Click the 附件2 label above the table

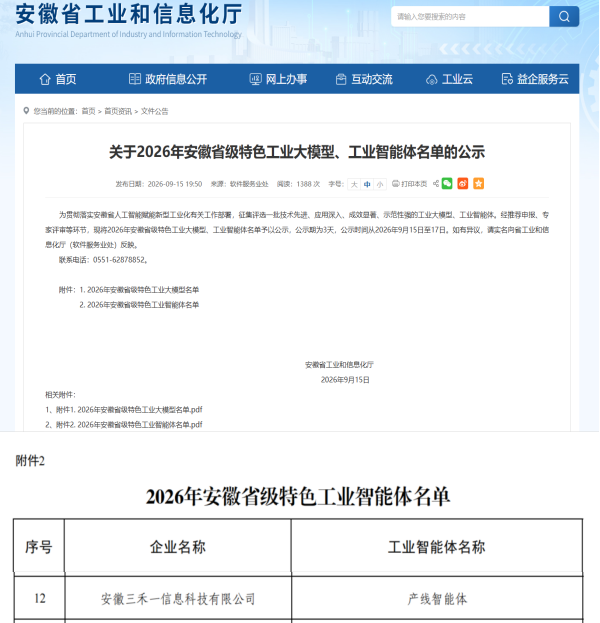tap(30, 461)
